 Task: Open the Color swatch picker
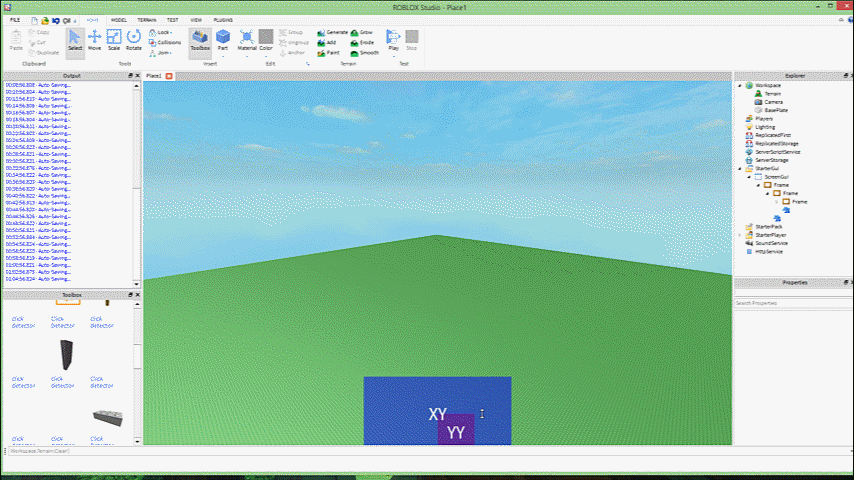266,41
